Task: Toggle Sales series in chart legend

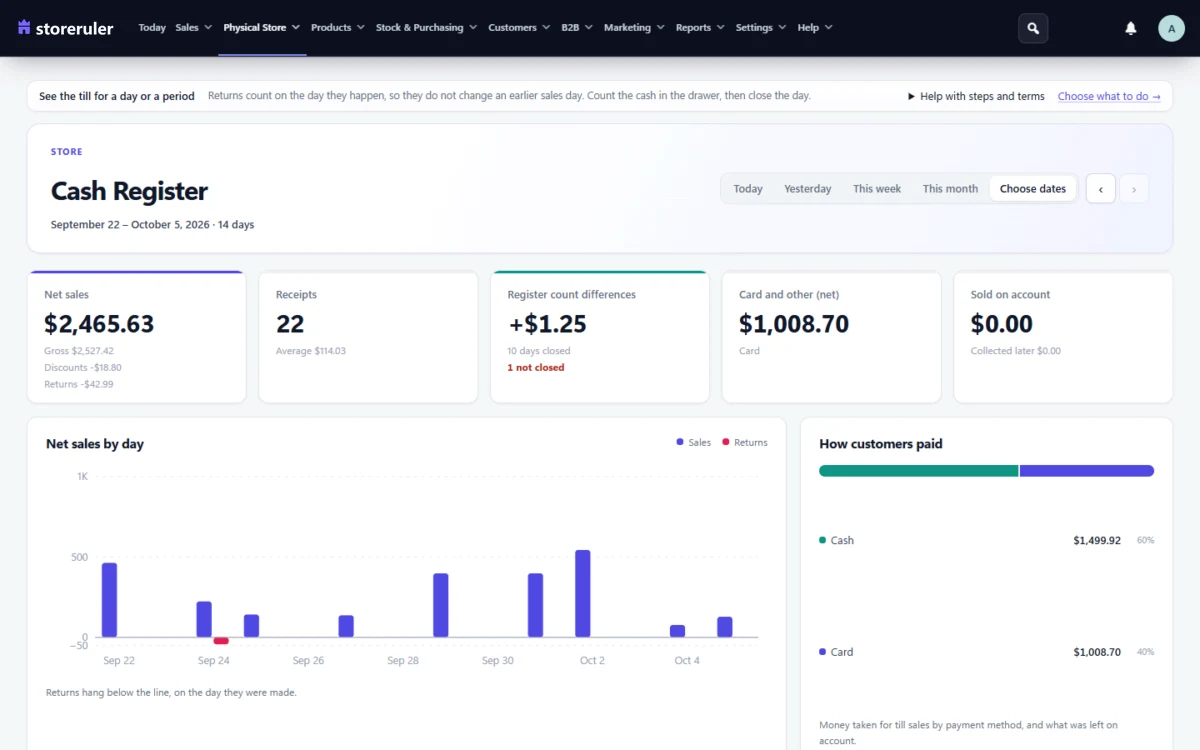Action: pyautogui.click(x=694, y=442)
